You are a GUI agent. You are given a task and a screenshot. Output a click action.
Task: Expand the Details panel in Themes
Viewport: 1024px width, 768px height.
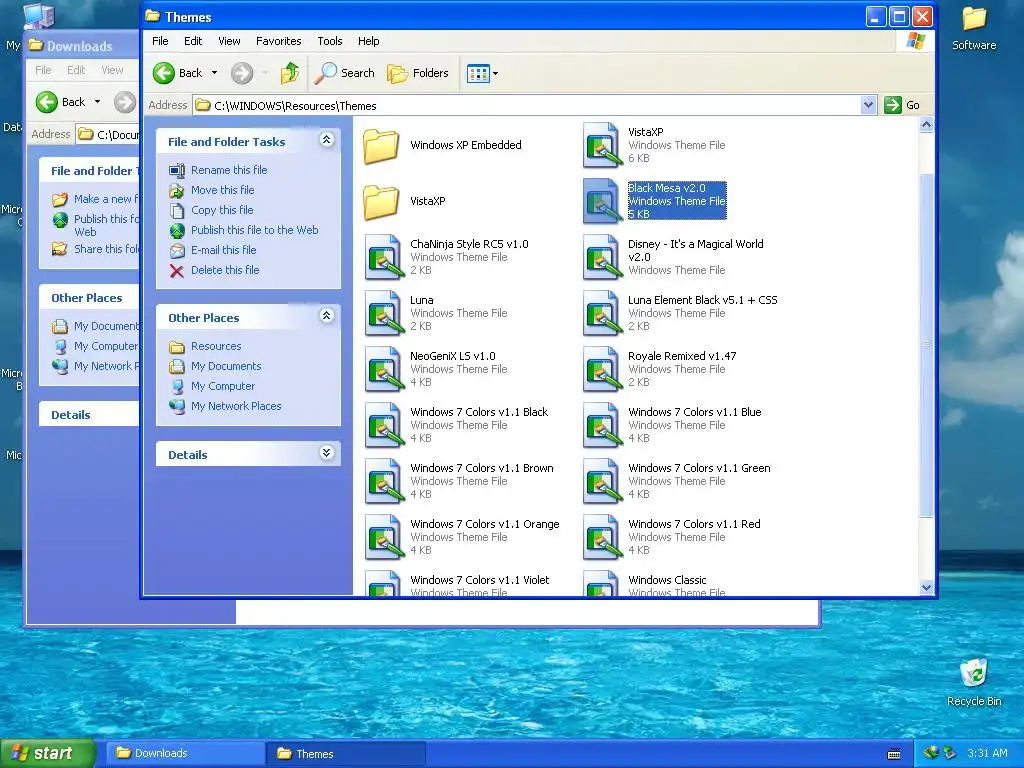pyautogui.click(x=327, y=453)
